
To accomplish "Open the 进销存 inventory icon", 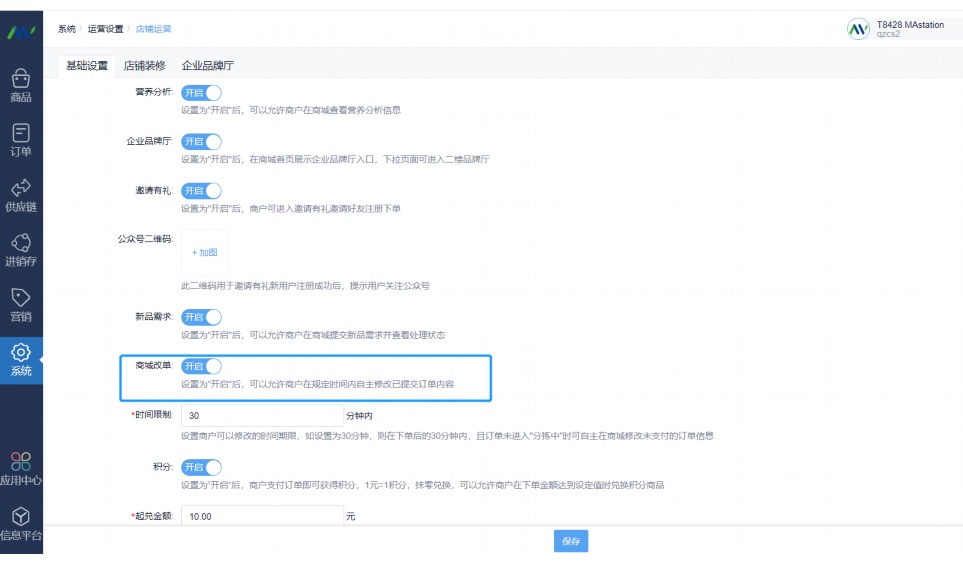I will coord(21,243).
